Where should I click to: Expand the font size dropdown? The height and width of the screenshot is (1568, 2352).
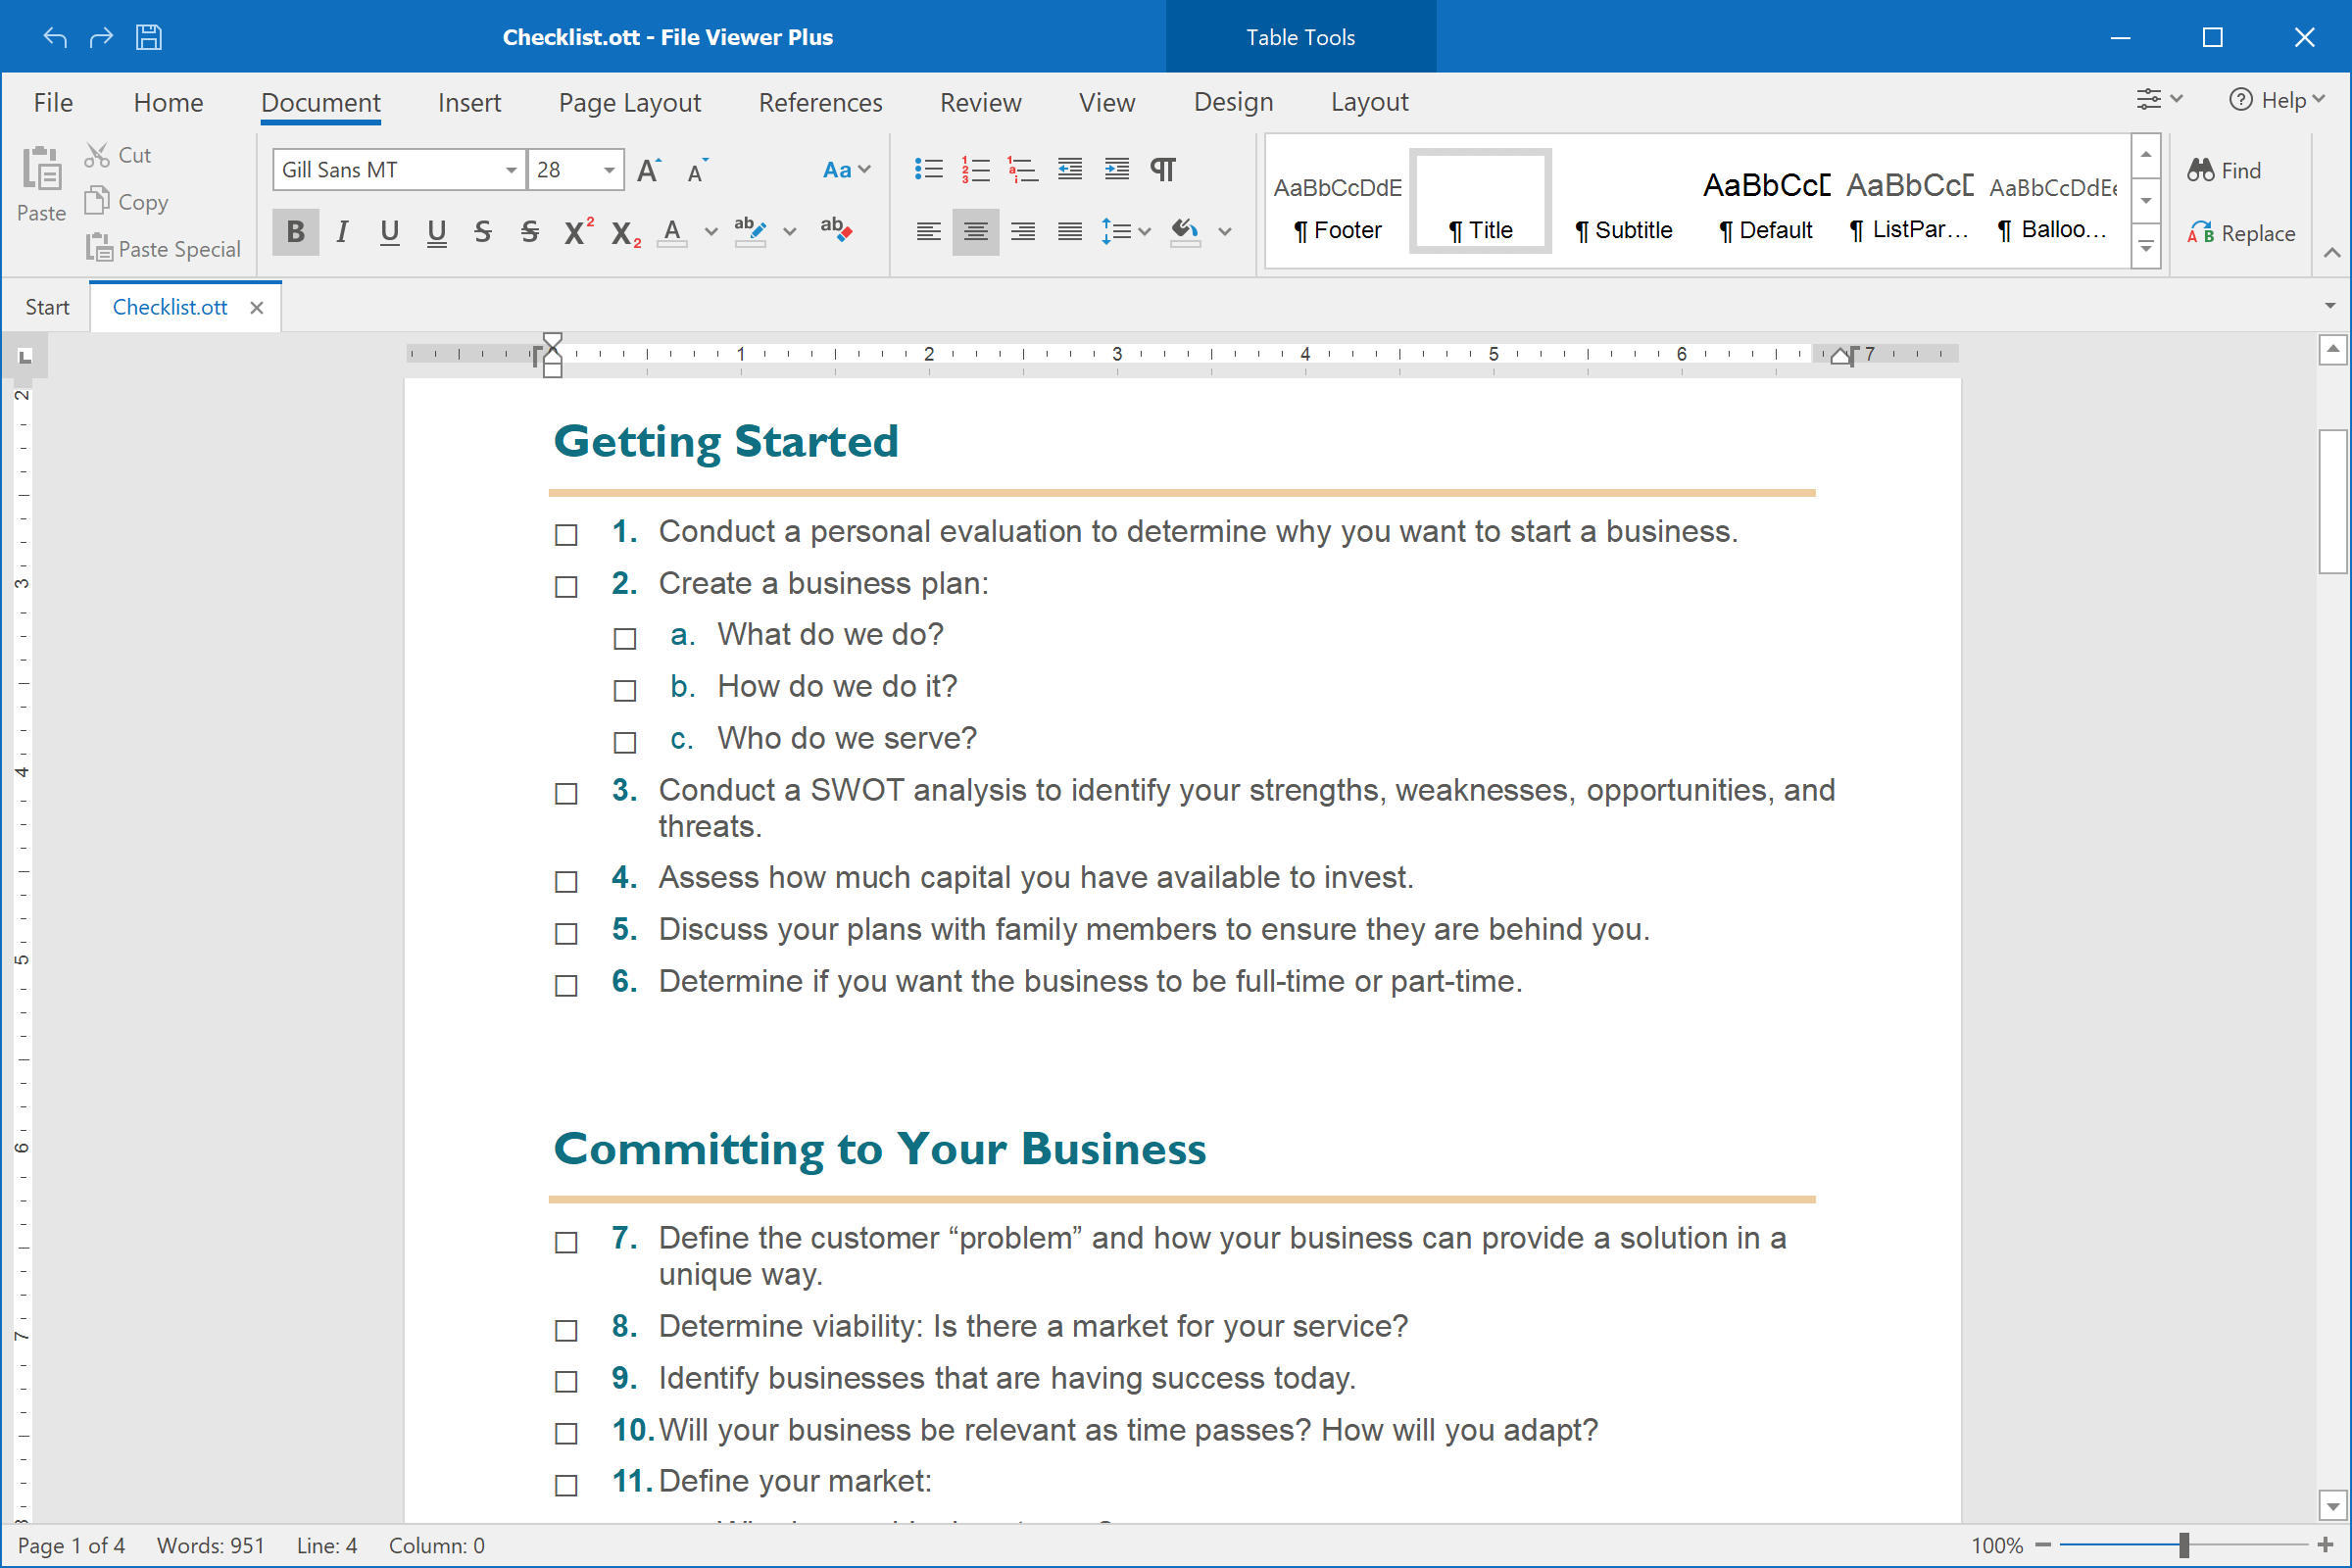610,169
